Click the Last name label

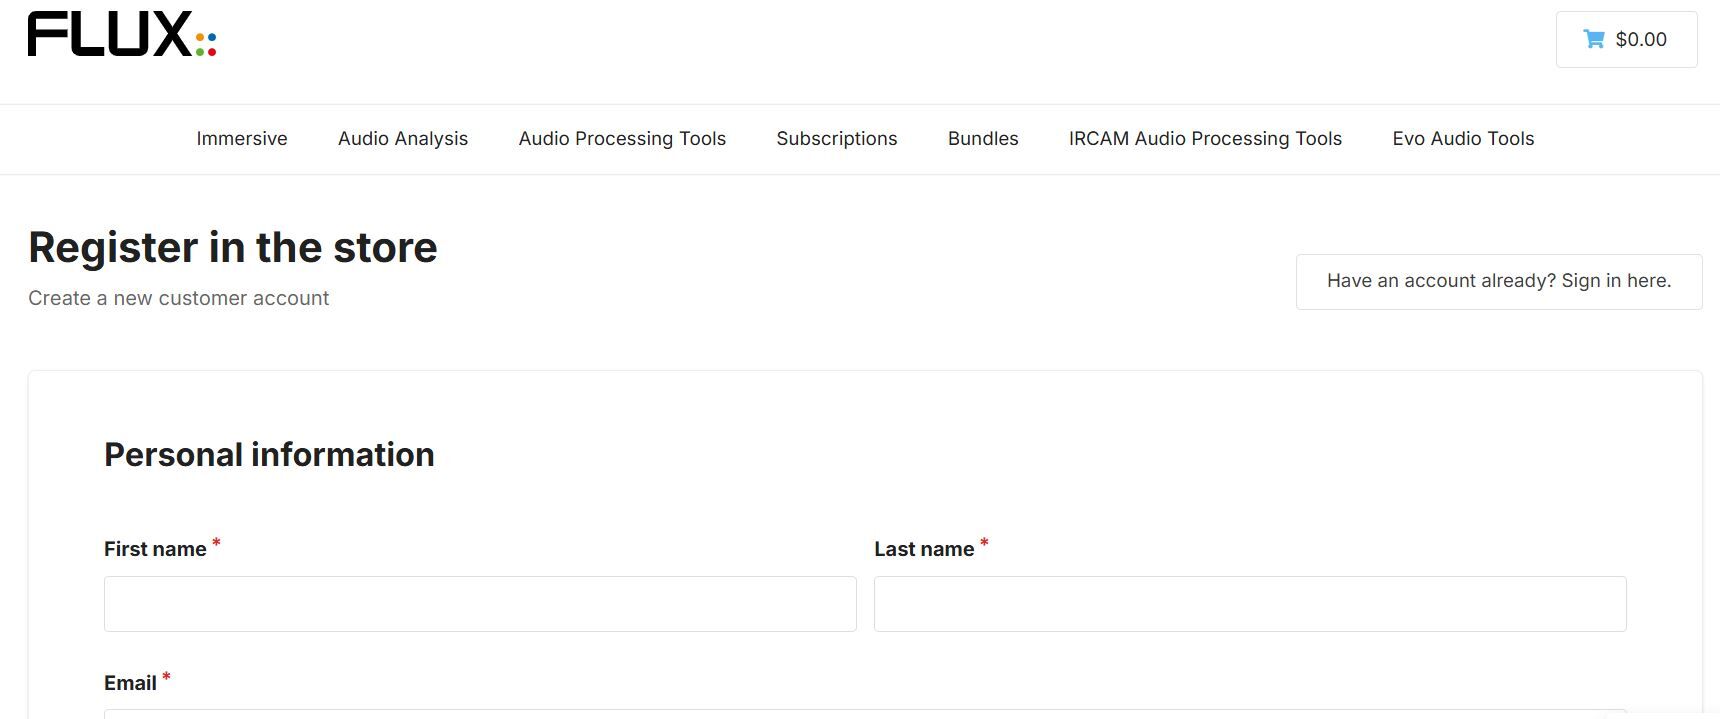tap(924, 549)
